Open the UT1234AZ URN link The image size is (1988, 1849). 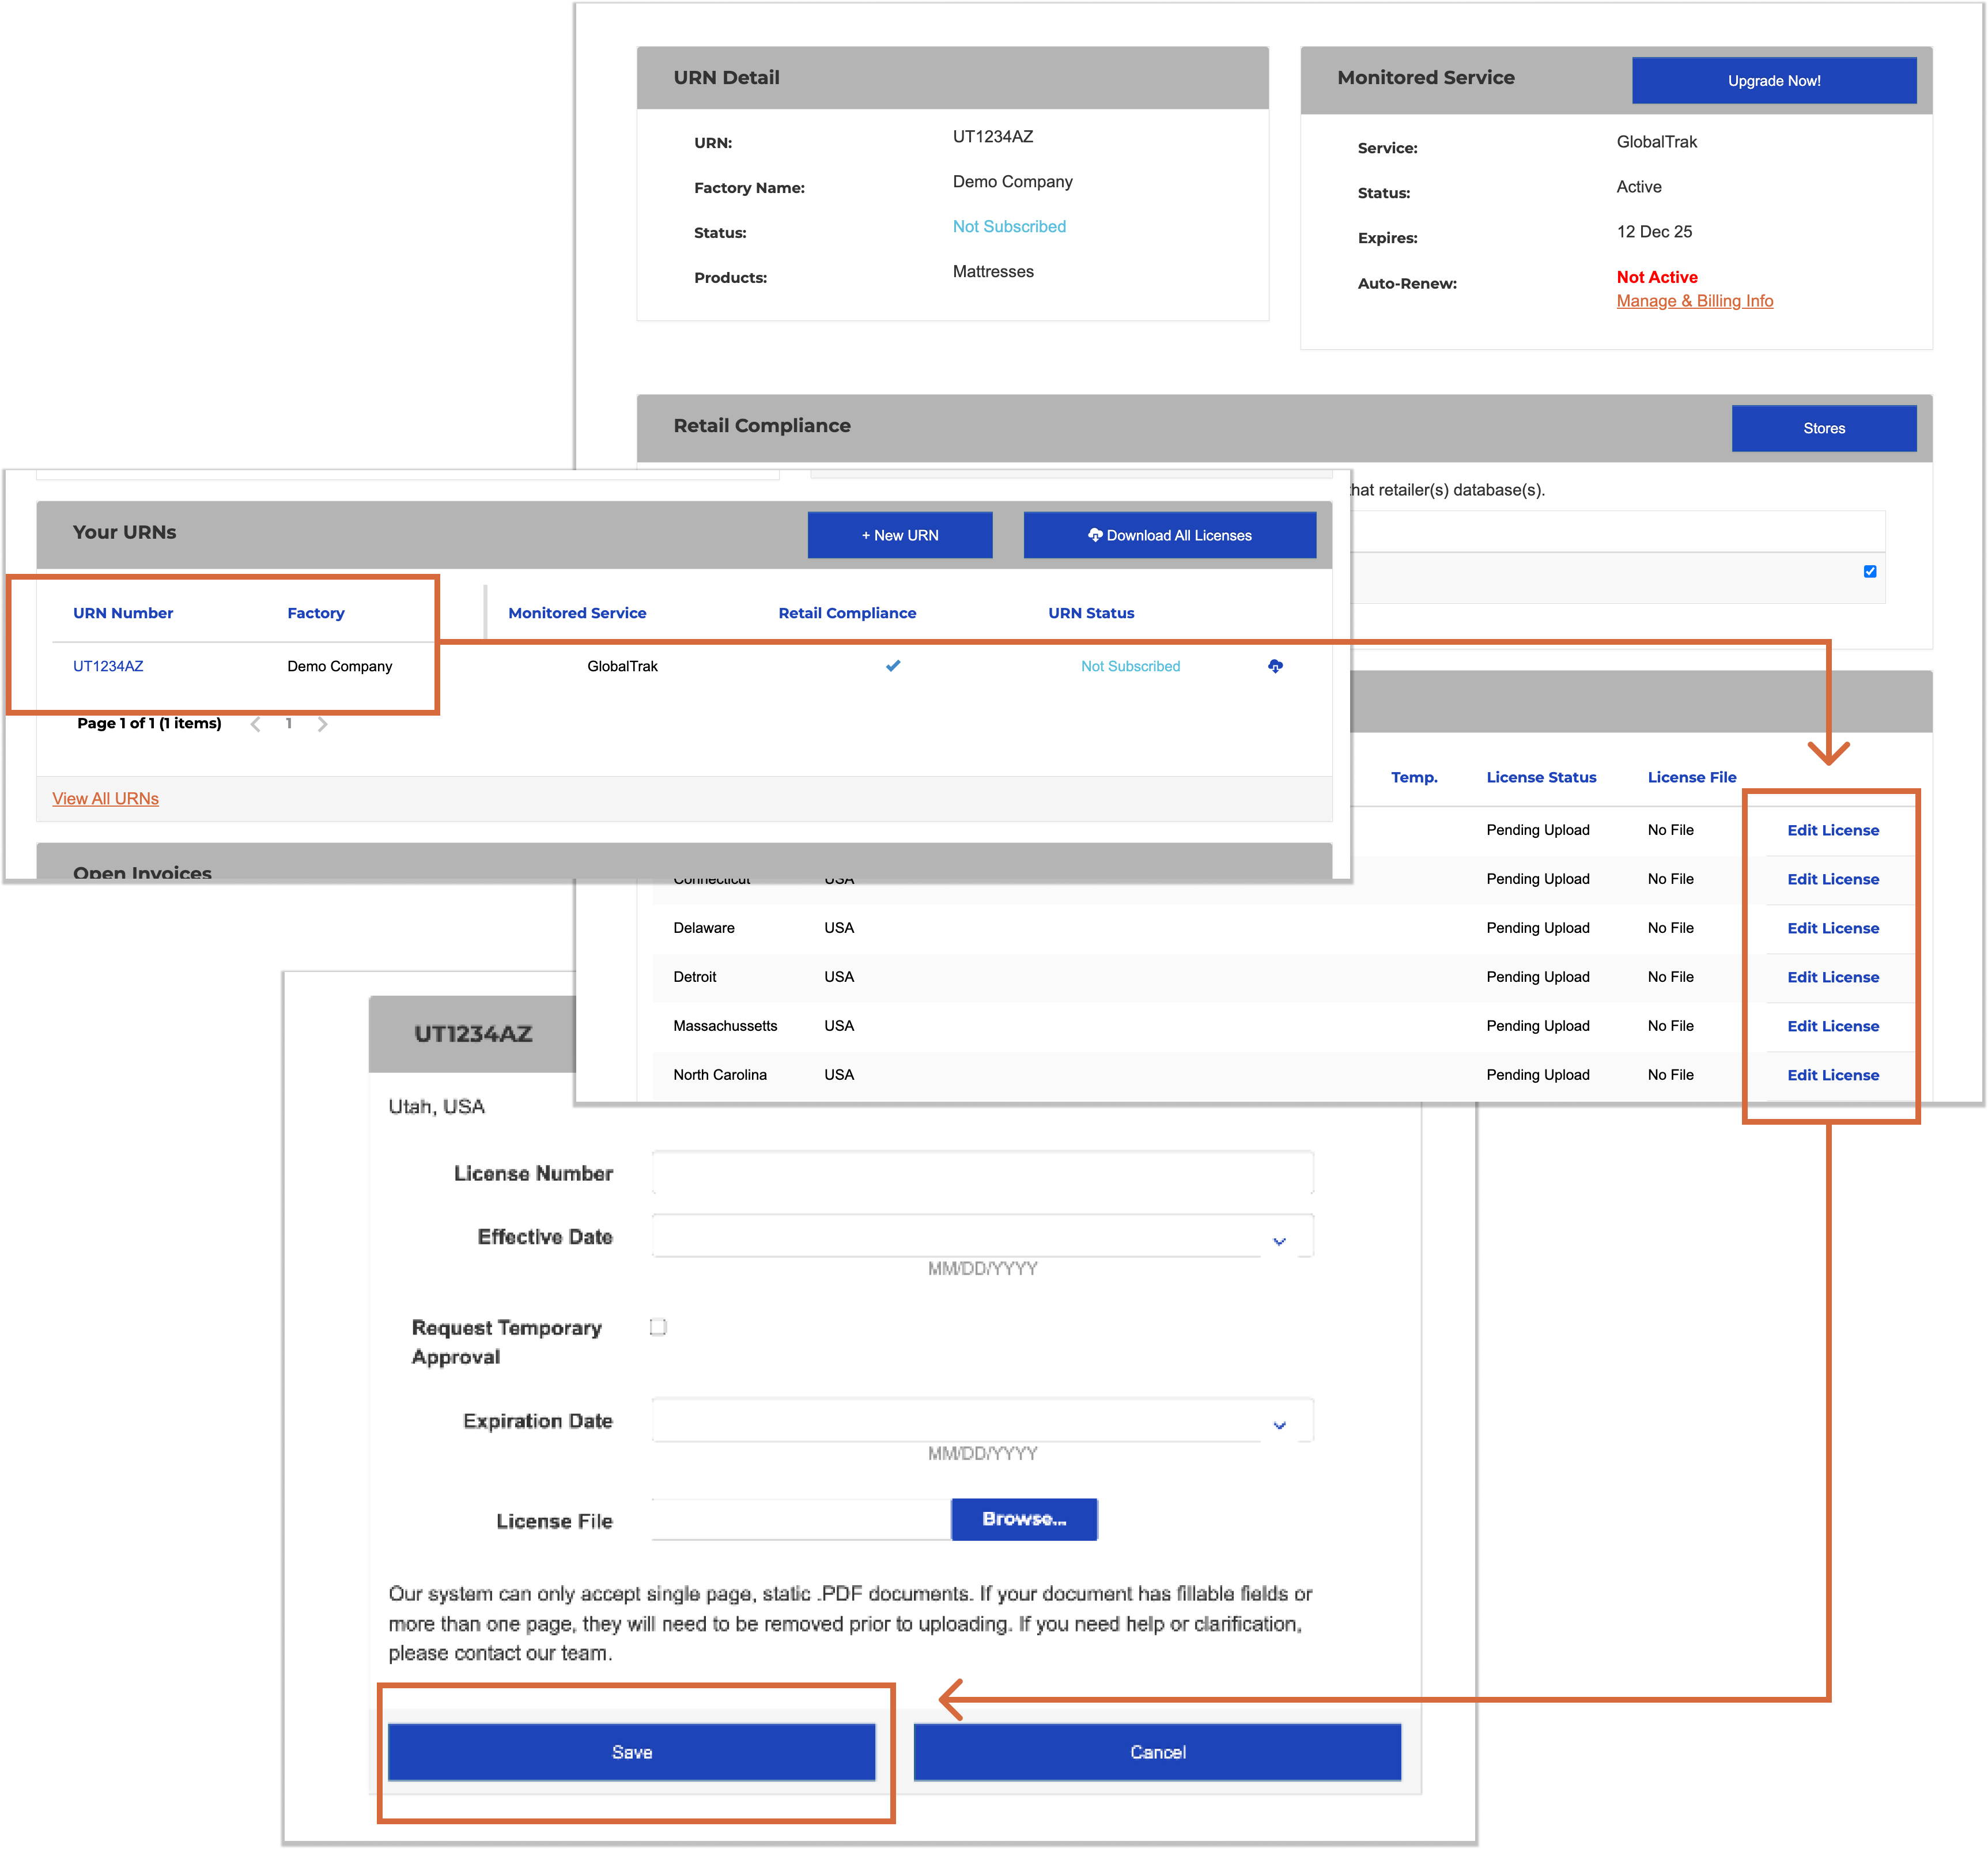[108, 666]
